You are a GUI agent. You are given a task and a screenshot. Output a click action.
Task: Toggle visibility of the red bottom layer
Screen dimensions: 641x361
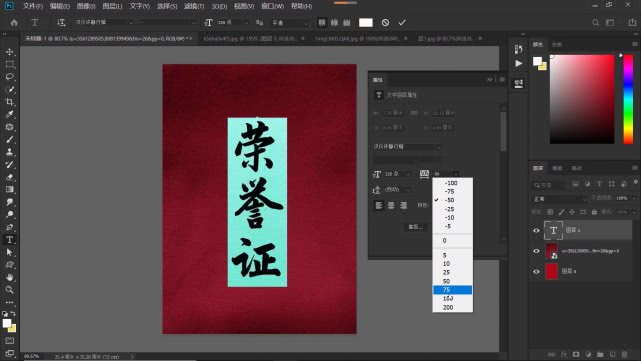click(x=536, y=271)
